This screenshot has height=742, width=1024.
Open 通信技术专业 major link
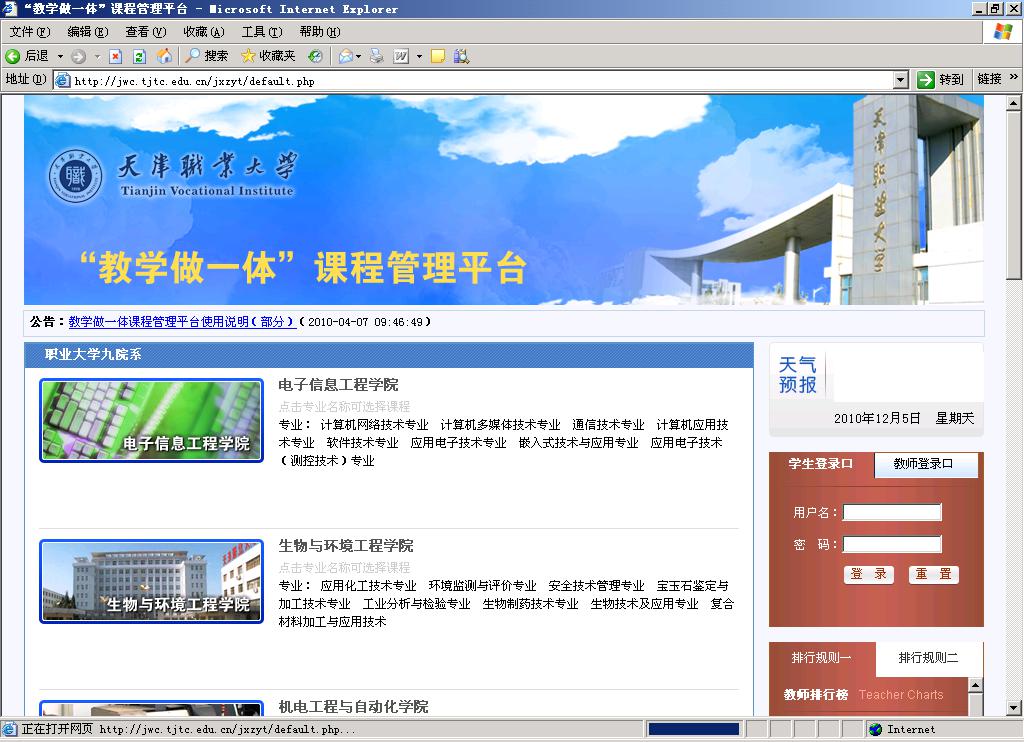point(608,425)
